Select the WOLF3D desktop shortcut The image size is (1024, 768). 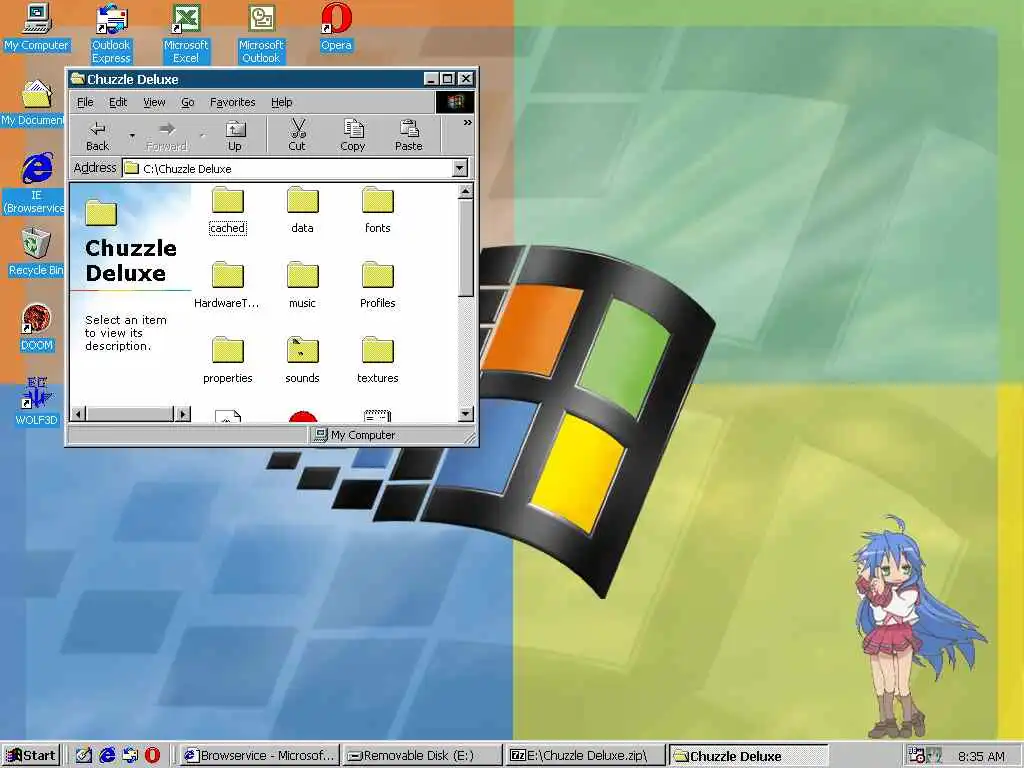[37, 402]
